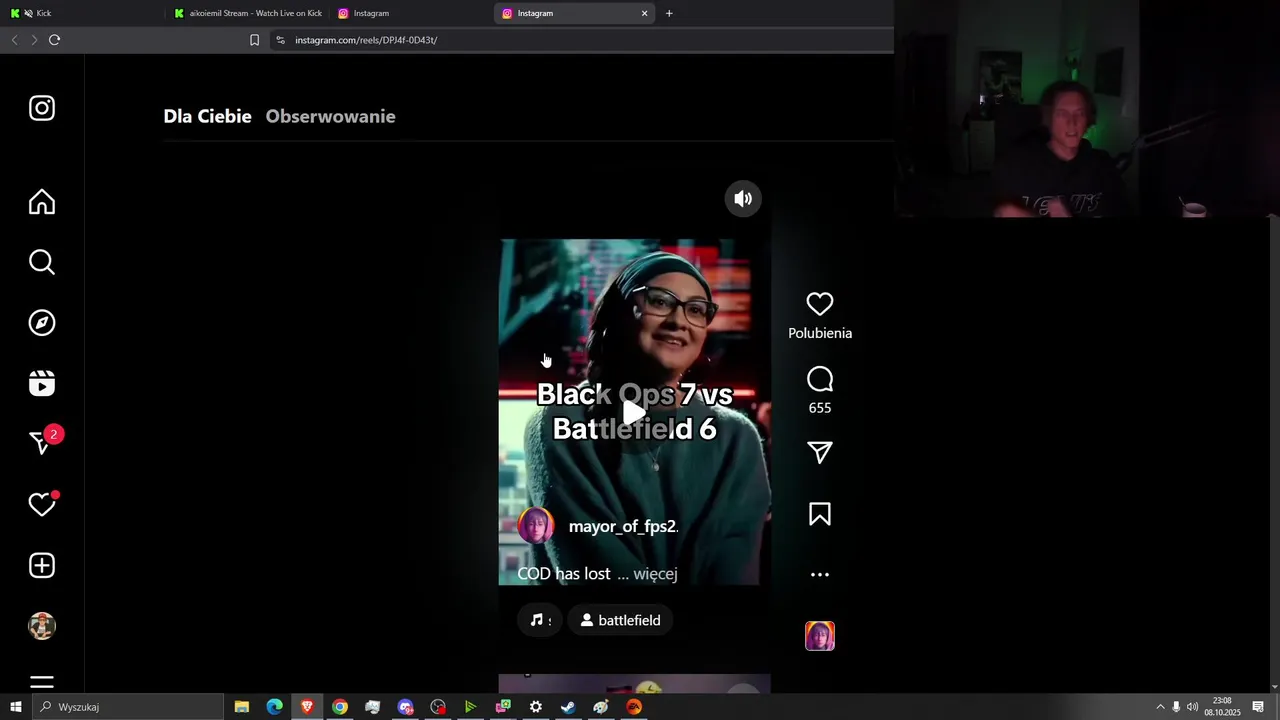The image size is (1280, 720).
Task: Bookmark this page in address bar
Action: pyautogui.click(x=254, y=40)
